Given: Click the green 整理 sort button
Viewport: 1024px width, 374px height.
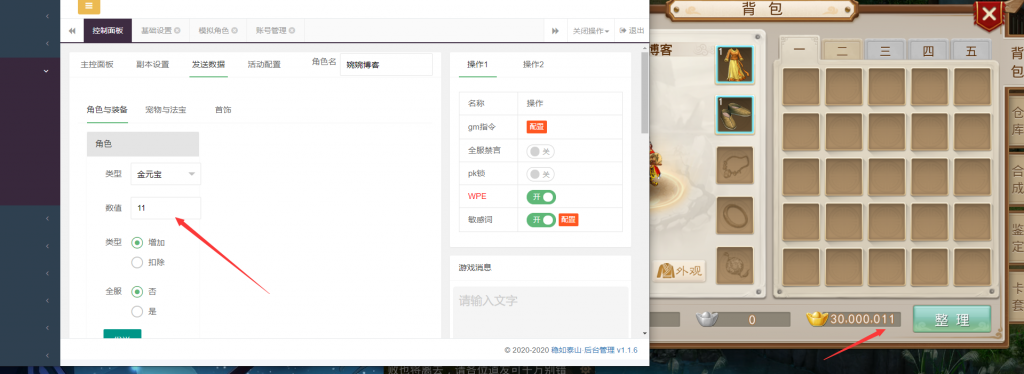Looking at the screenshot, I should pos(952,320).
